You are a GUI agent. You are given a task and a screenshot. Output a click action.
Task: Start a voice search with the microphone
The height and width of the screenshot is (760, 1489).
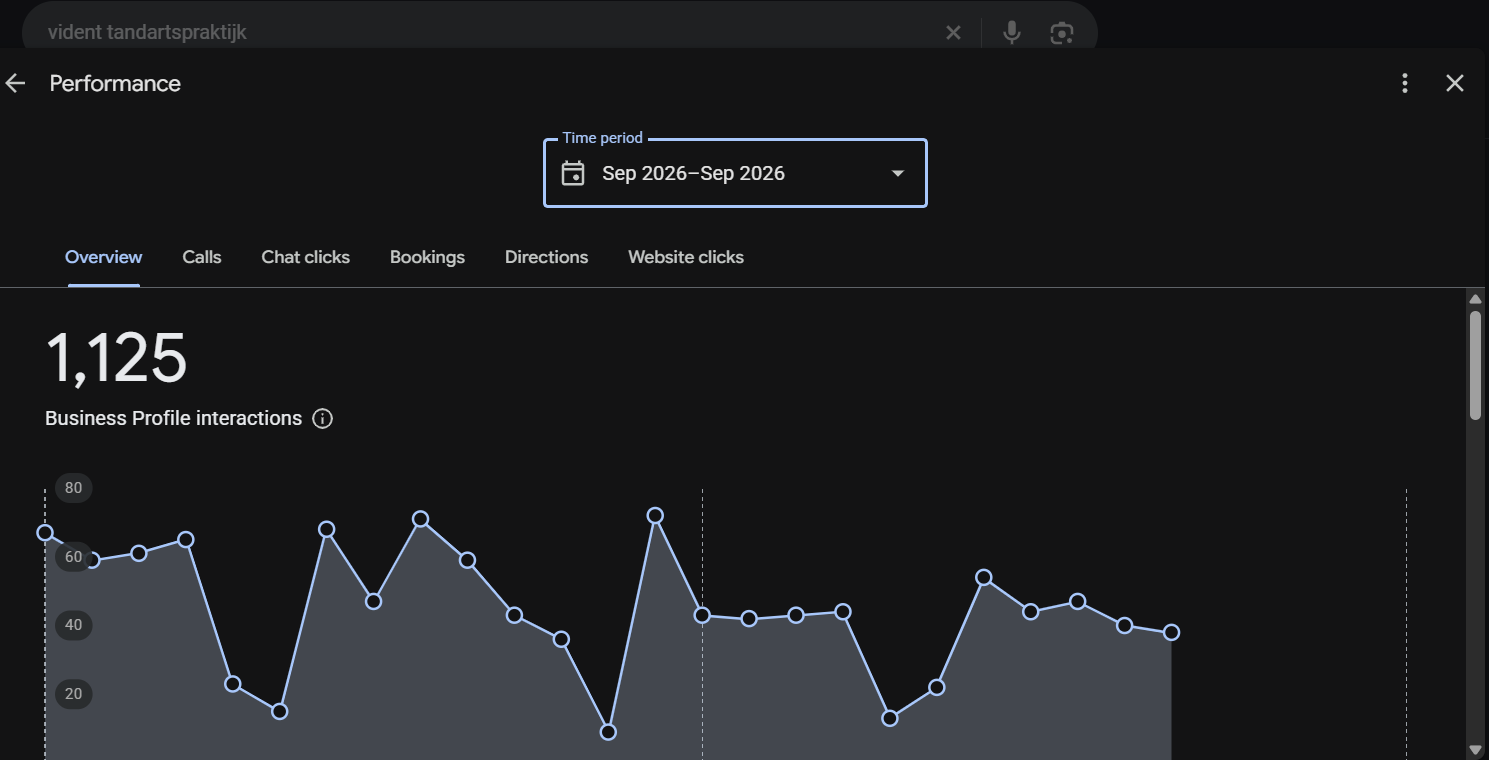click(x=1012, y=33)
